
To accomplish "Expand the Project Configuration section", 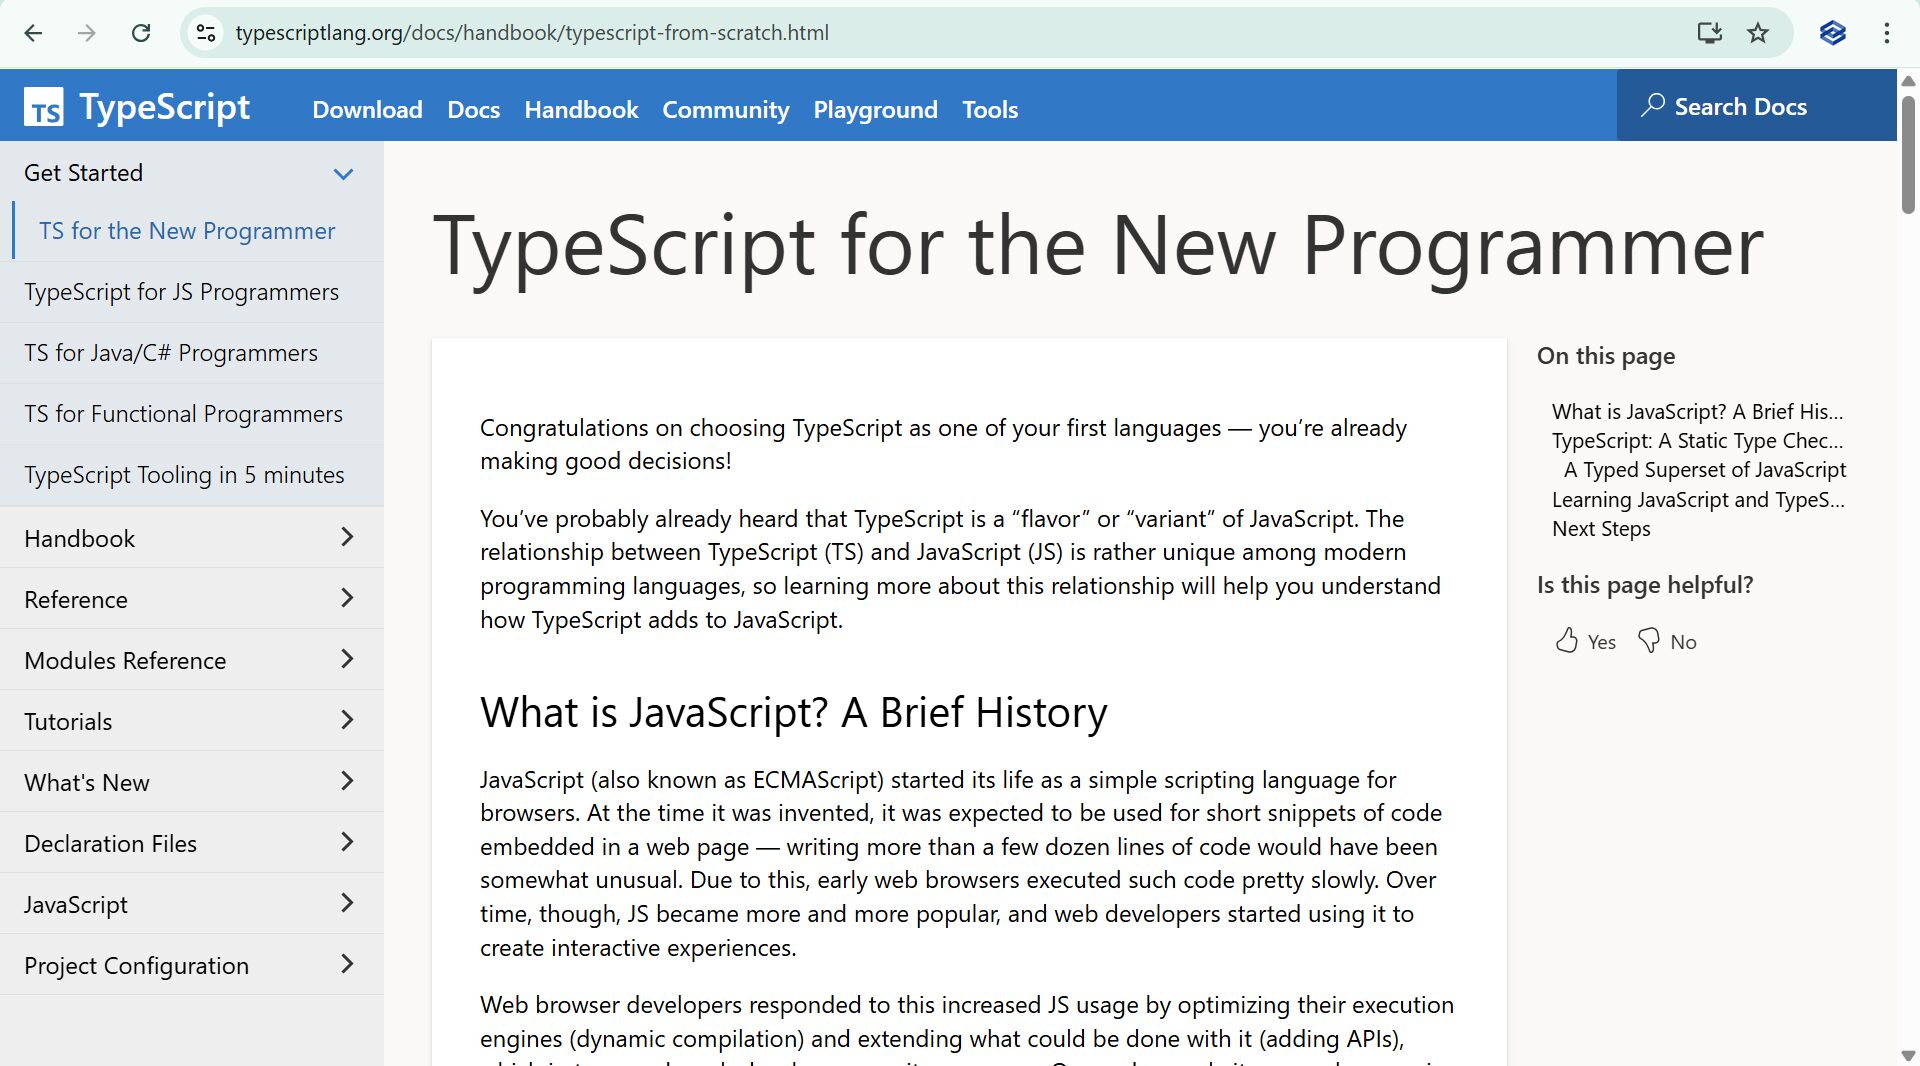I will (x=346, y=965).
